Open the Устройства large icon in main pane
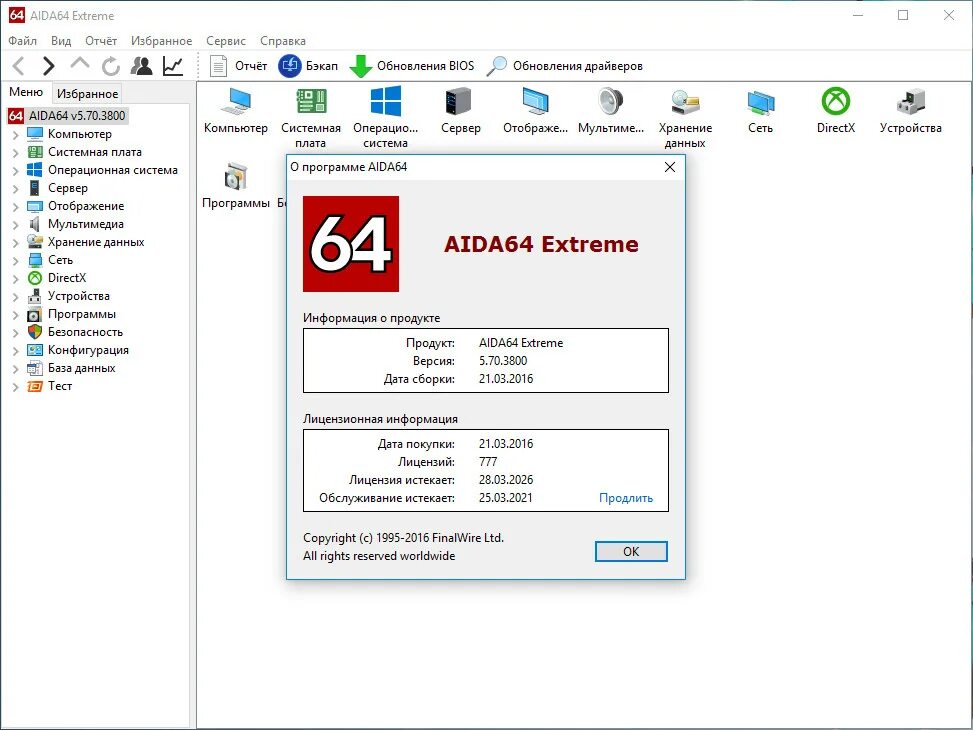Screen dimensions: 973x730 click(910, 112)
